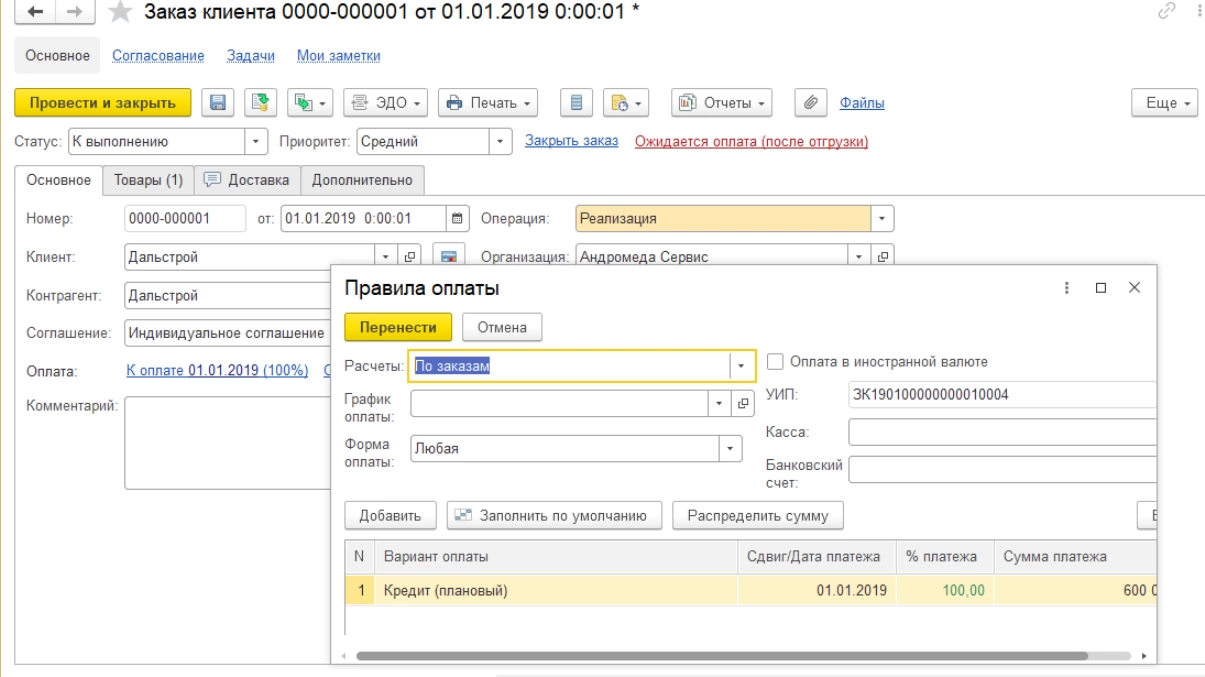The image size is (1205, 677).
Task: Open Мои заметки section
Action: coord(339,56)
